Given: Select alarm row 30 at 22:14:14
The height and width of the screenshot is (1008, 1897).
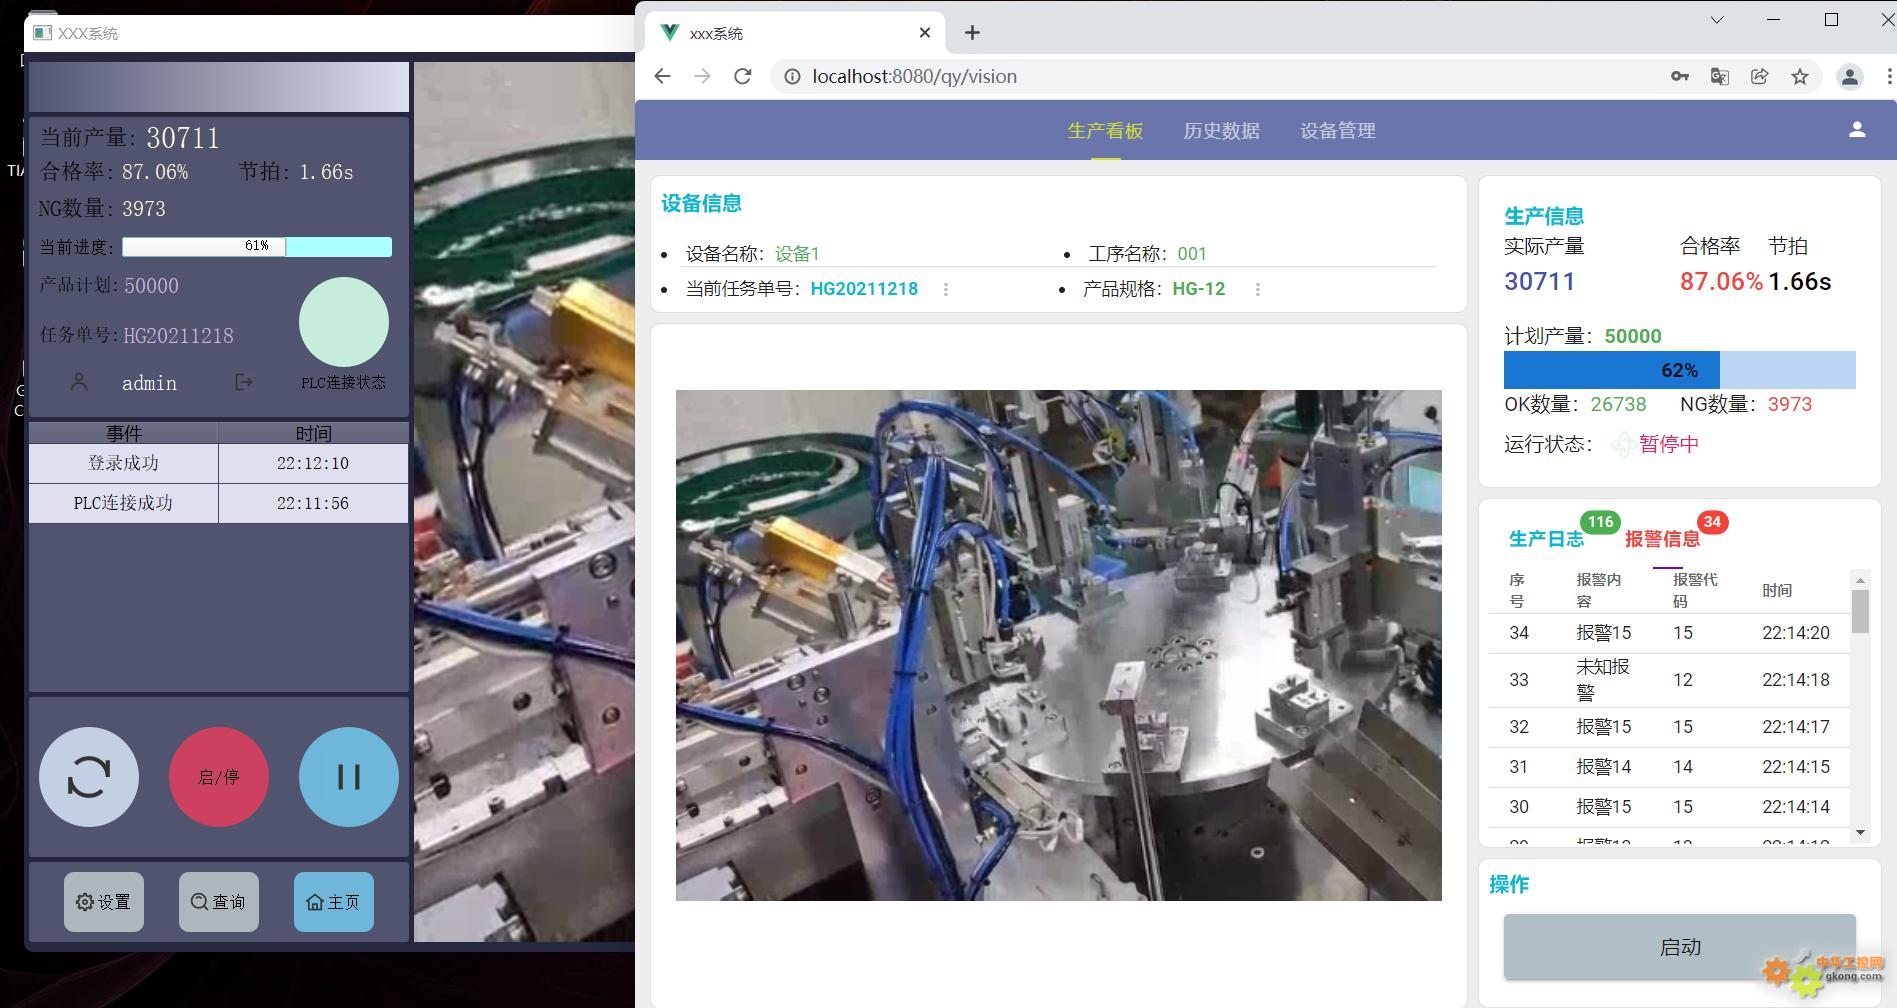Looking at the screenshot, I should coord(1668,807).
